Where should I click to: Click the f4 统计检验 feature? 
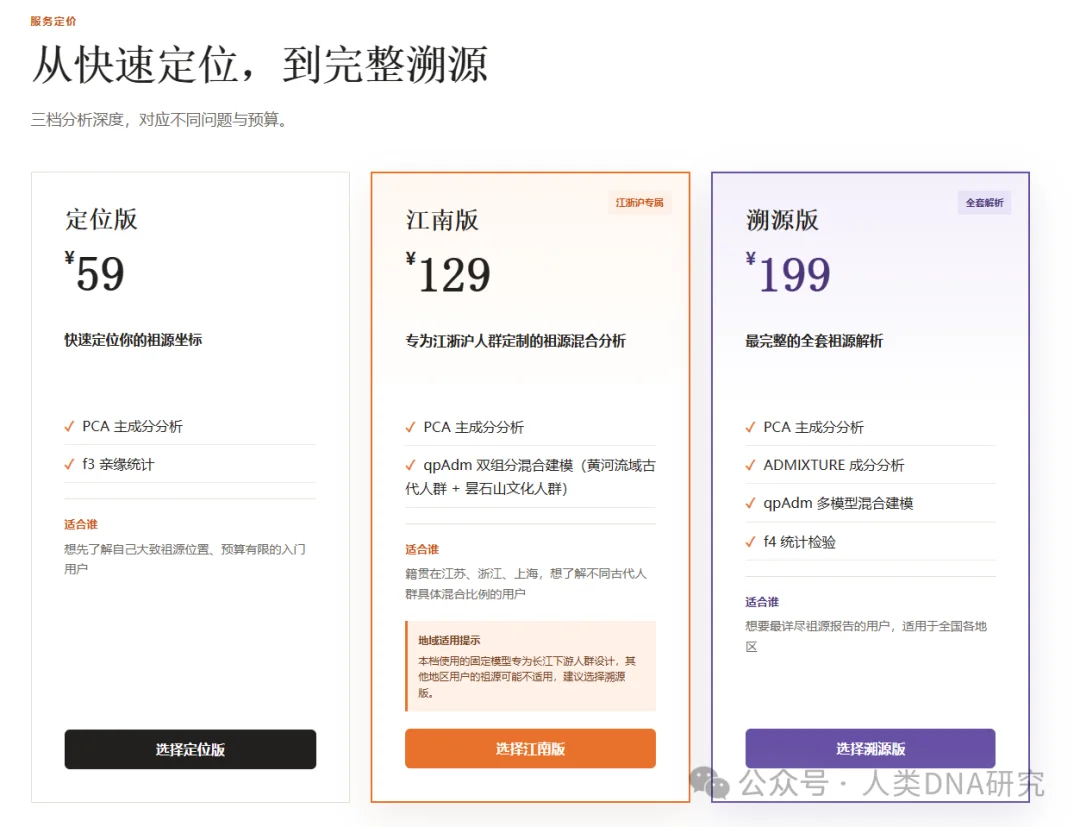tap(799, 542)
